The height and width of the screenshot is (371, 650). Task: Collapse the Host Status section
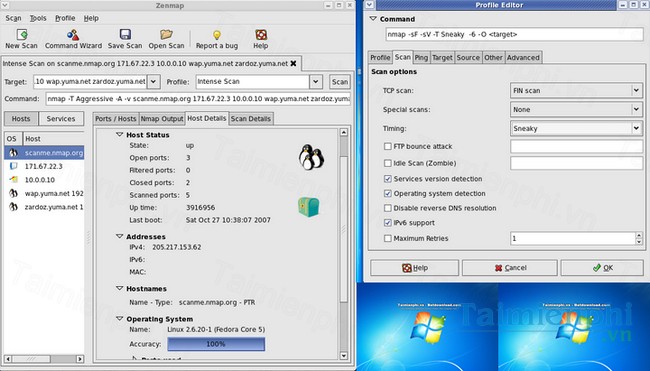click(x=119, y=135)
